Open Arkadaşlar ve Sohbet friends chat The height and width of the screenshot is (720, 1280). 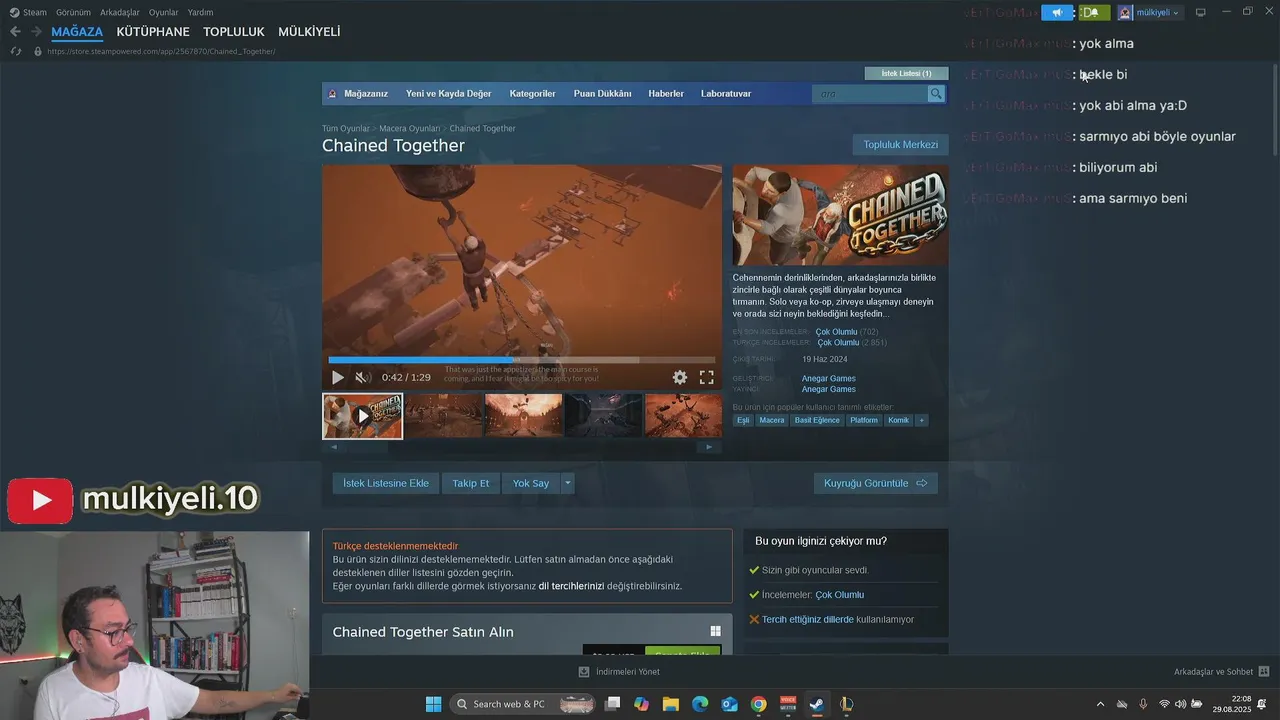[x=1221, y=672]
